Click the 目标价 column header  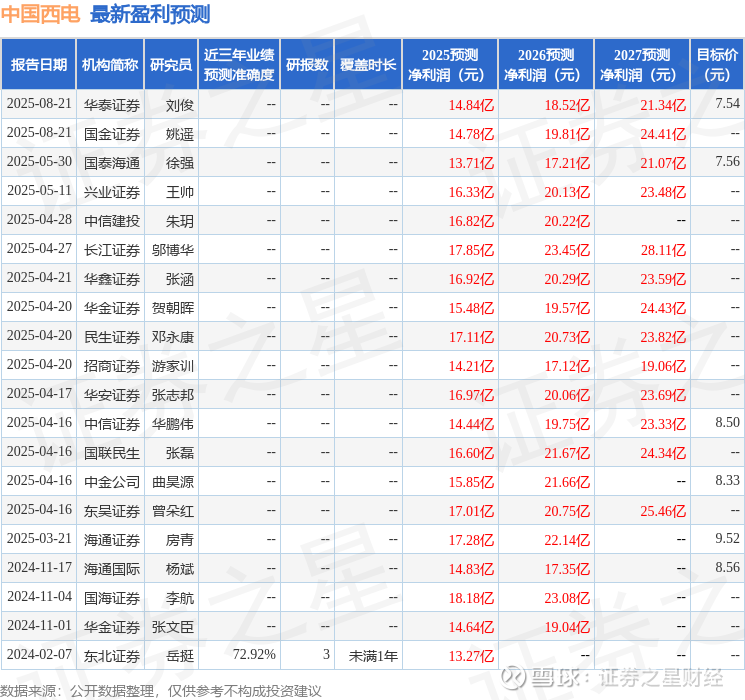pos(717,65)
